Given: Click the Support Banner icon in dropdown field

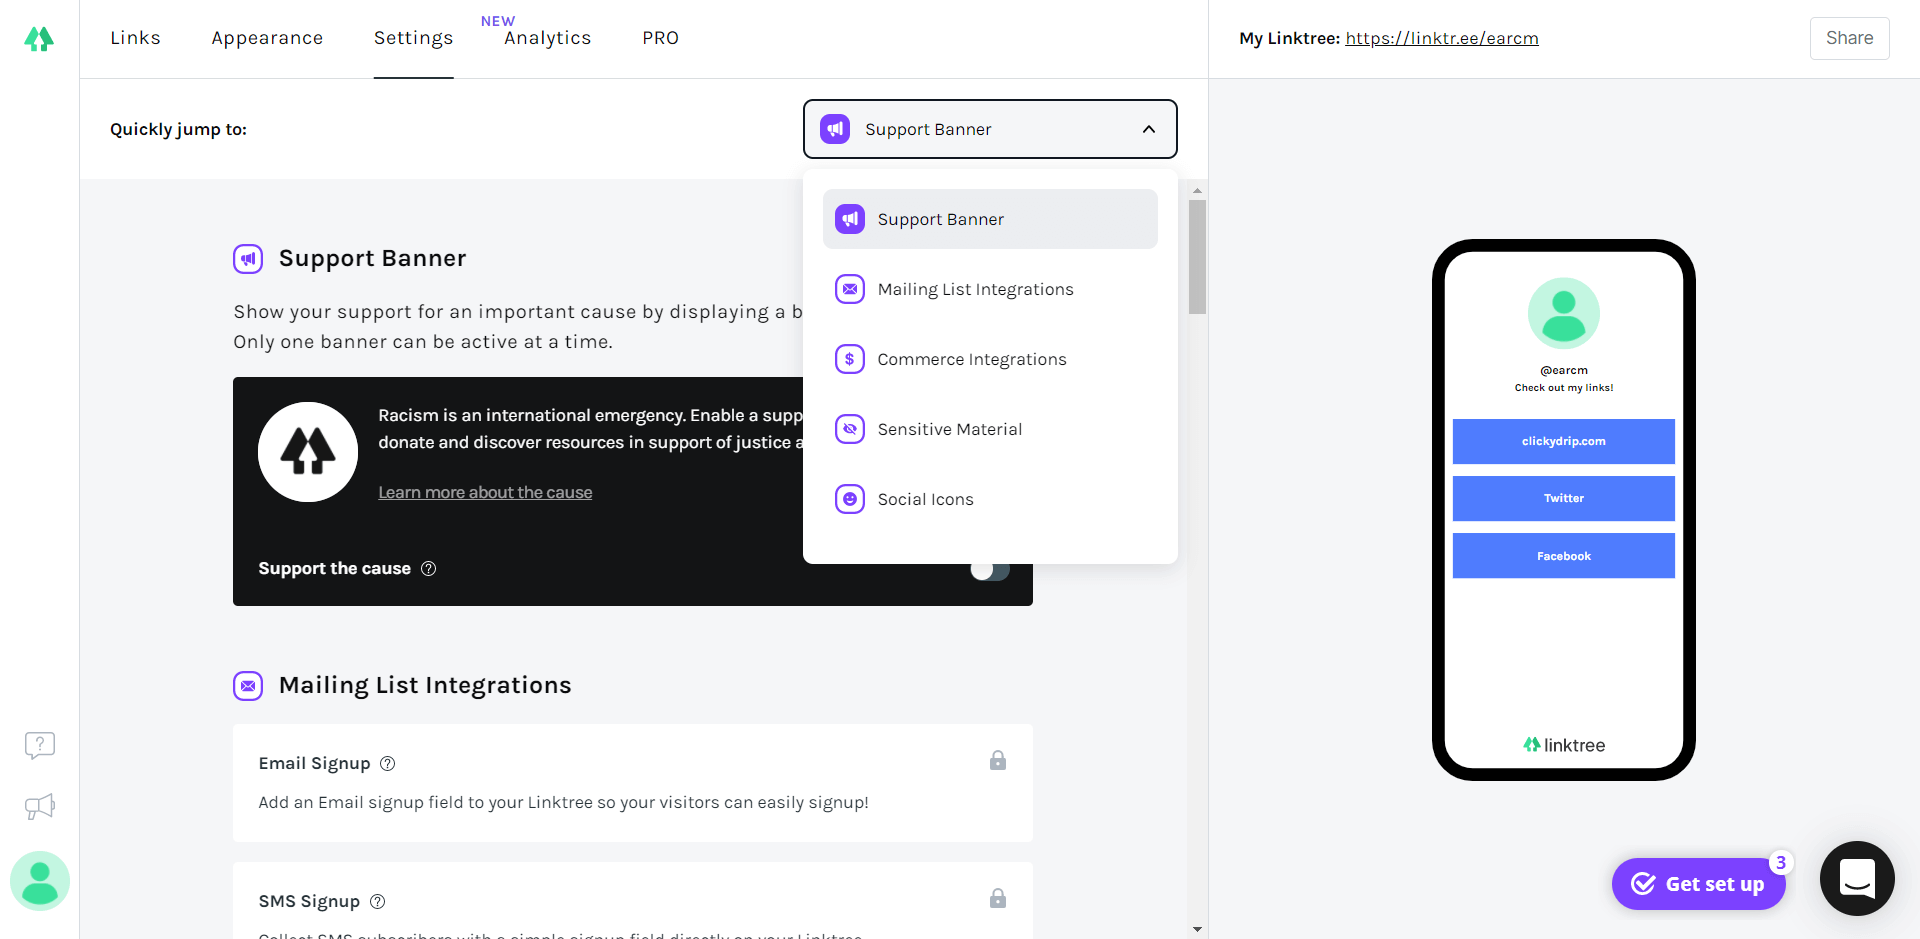Looking at the screenshot, I should (835, 129).
